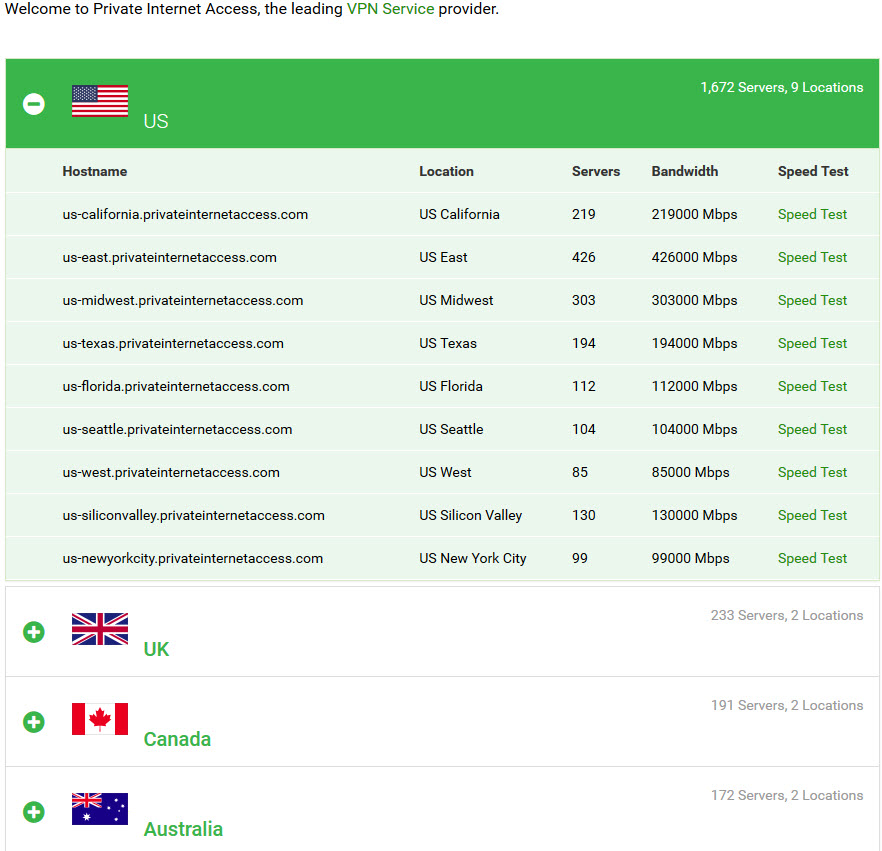882x851 pixels.
Task: Run Speed Test for US Florida
Action: pos(812,386)
